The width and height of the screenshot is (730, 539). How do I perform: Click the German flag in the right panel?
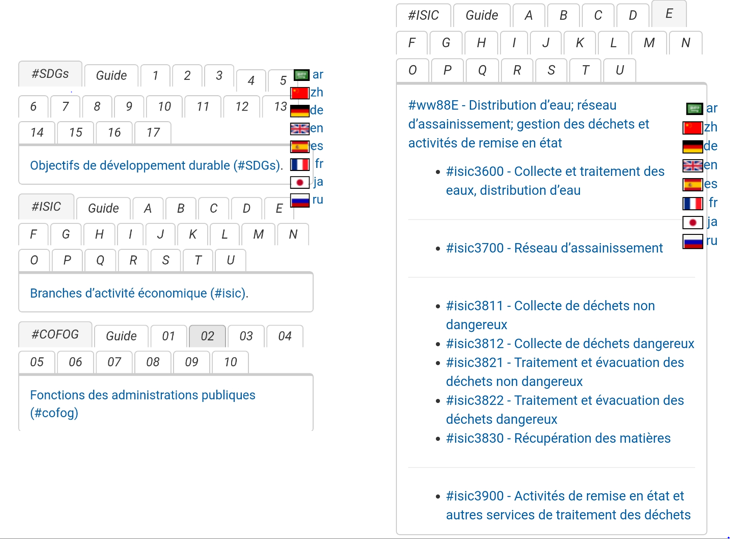click(x=692, y=147)
